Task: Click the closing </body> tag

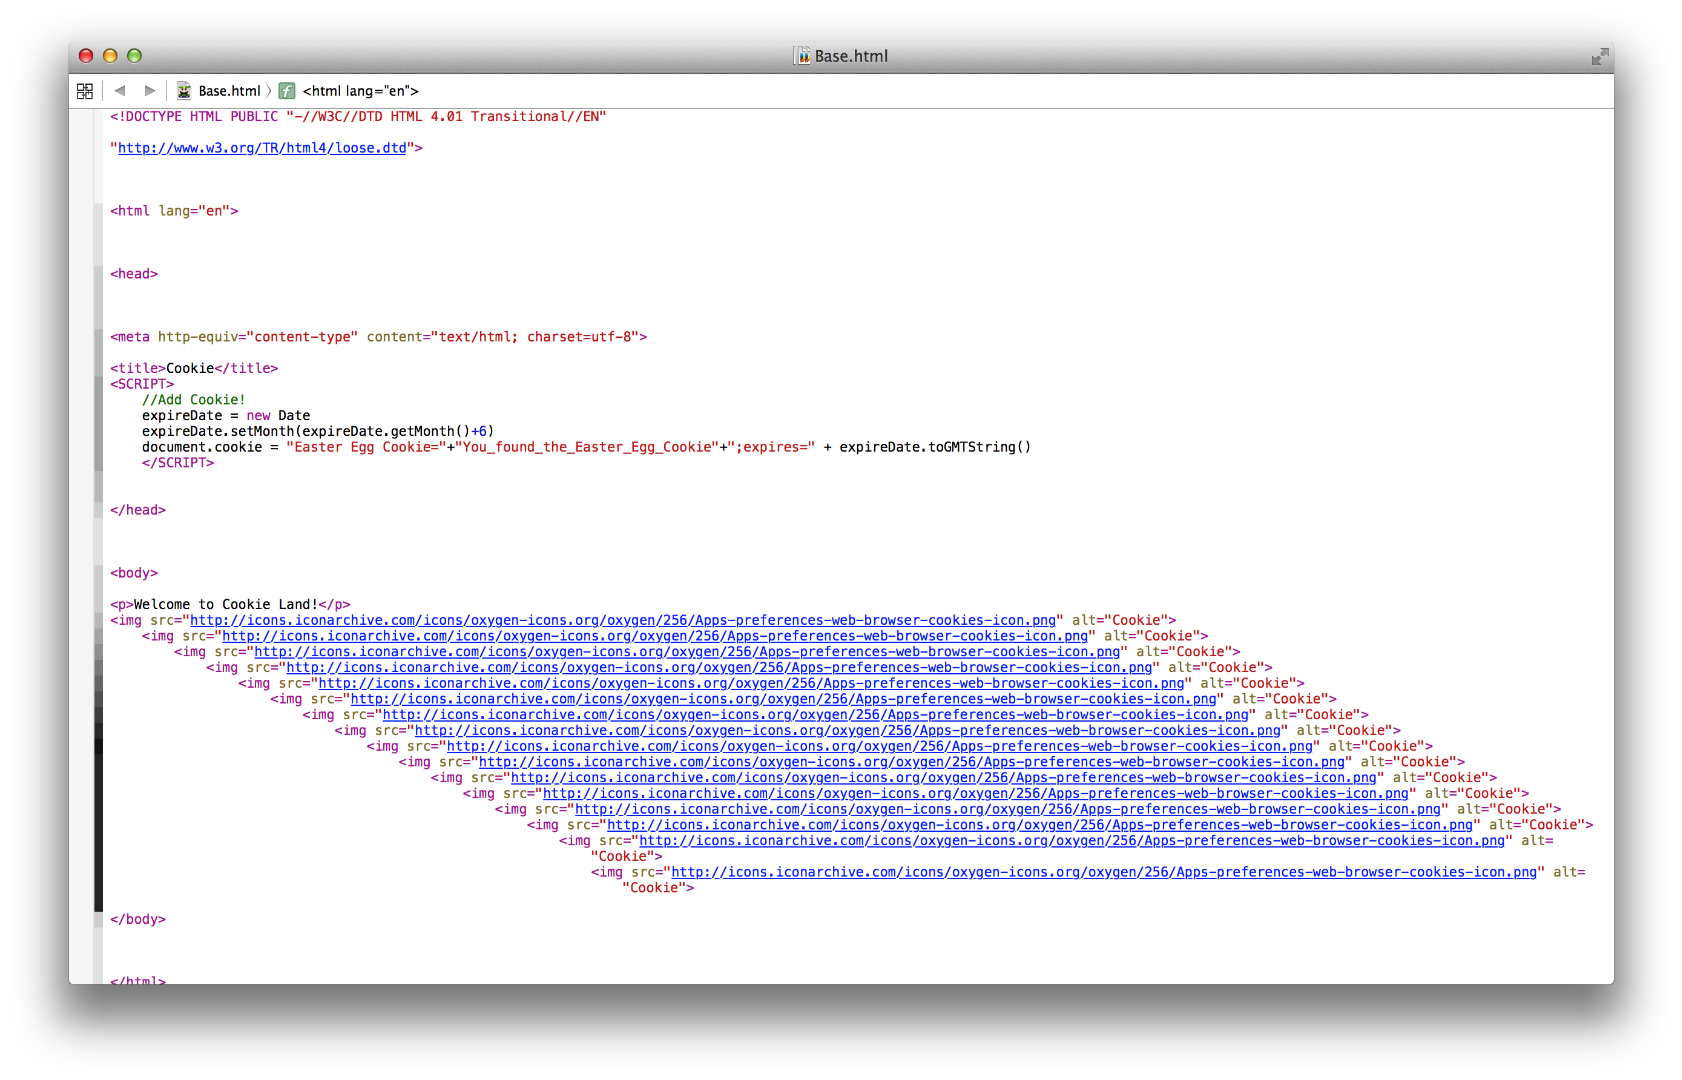Action: coord(138,919)
